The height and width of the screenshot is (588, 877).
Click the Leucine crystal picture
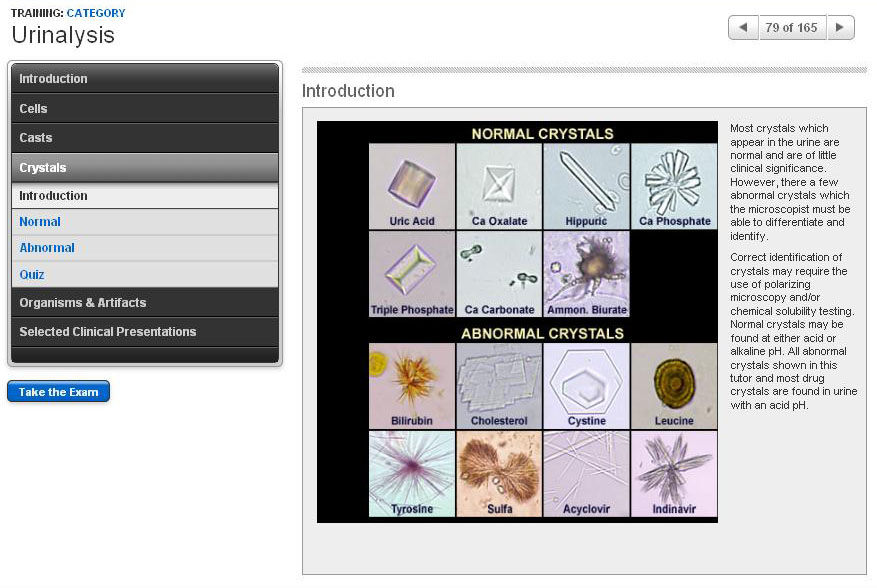(673, 380)
